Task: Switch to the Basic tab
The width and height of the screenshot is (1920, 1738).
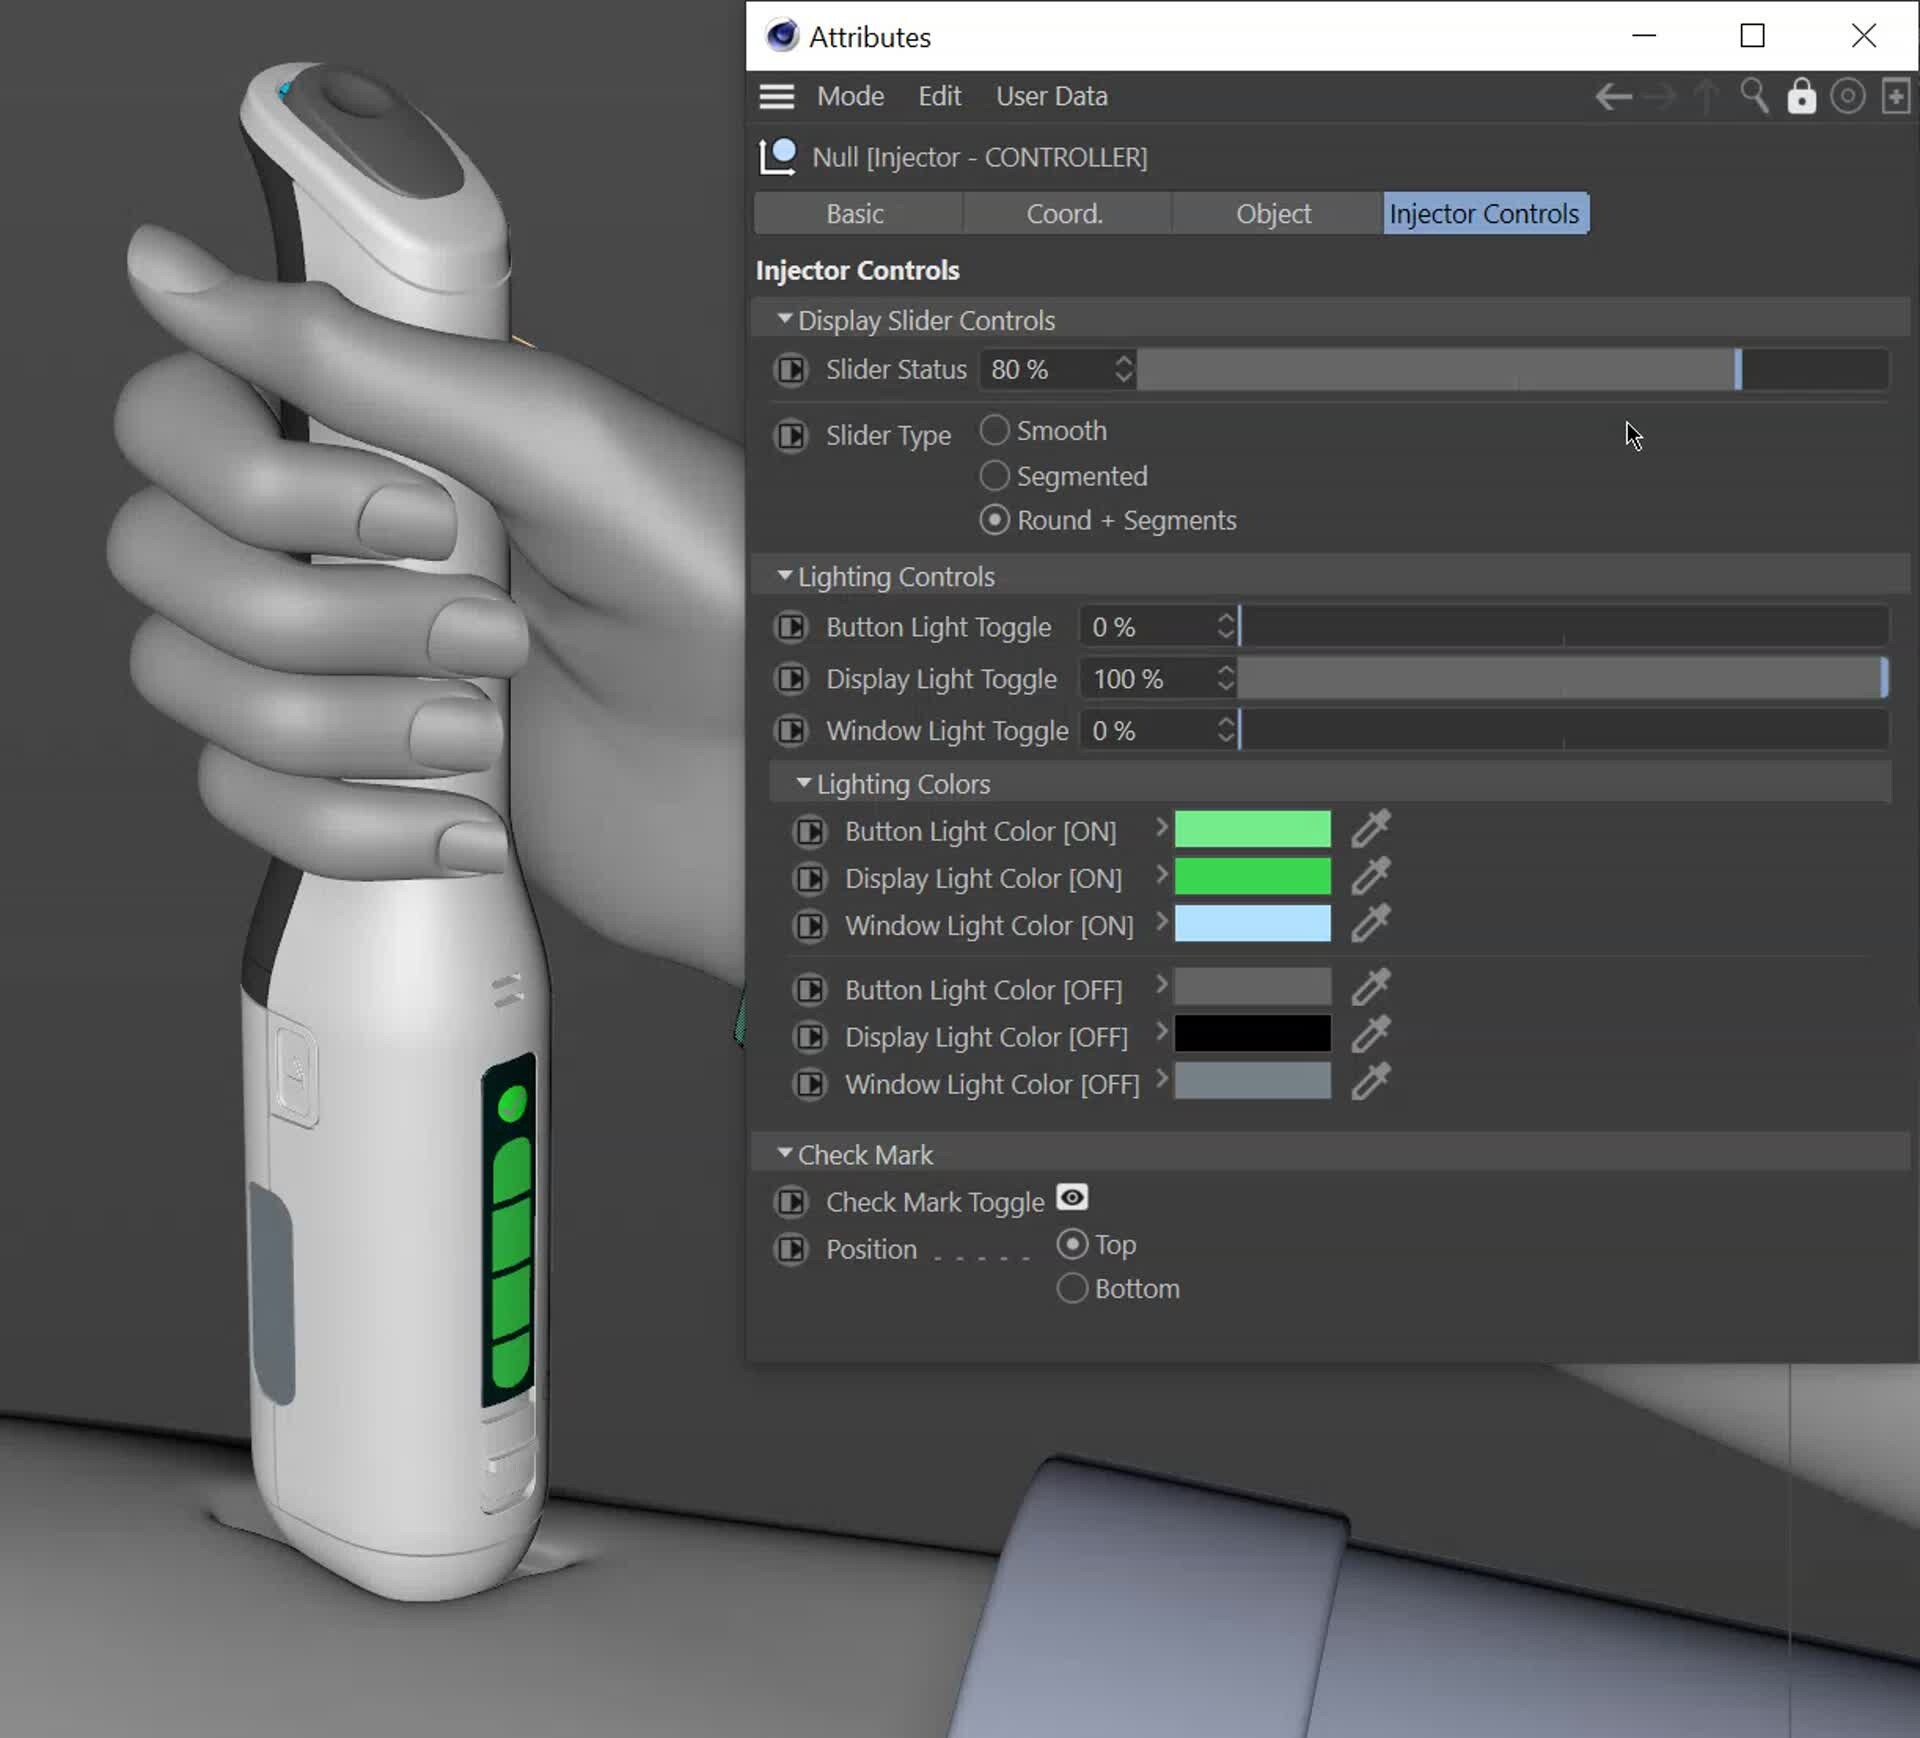Action: click(855, 213)
